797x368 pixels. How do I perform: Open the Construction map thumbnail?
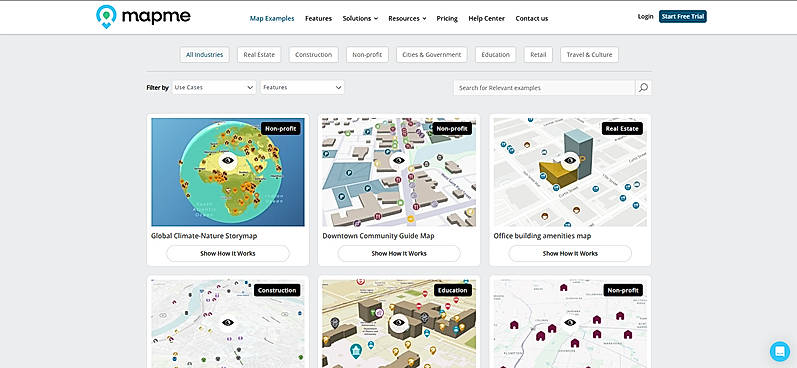coord(228,324)
